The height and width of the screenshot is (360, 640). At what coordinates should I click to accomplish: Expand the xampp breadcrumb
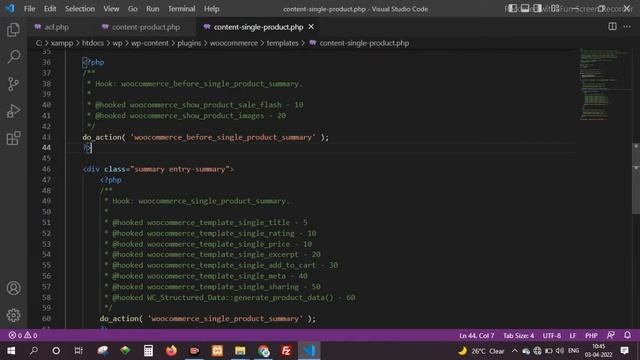point(62,43)
